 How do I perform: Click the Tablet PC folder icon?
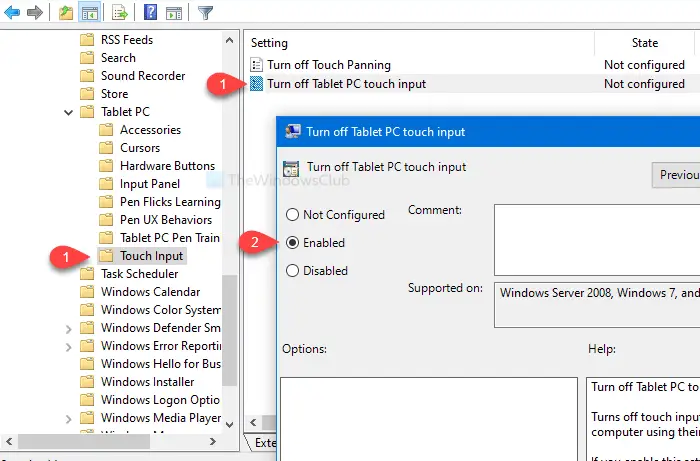coord(87,112)
